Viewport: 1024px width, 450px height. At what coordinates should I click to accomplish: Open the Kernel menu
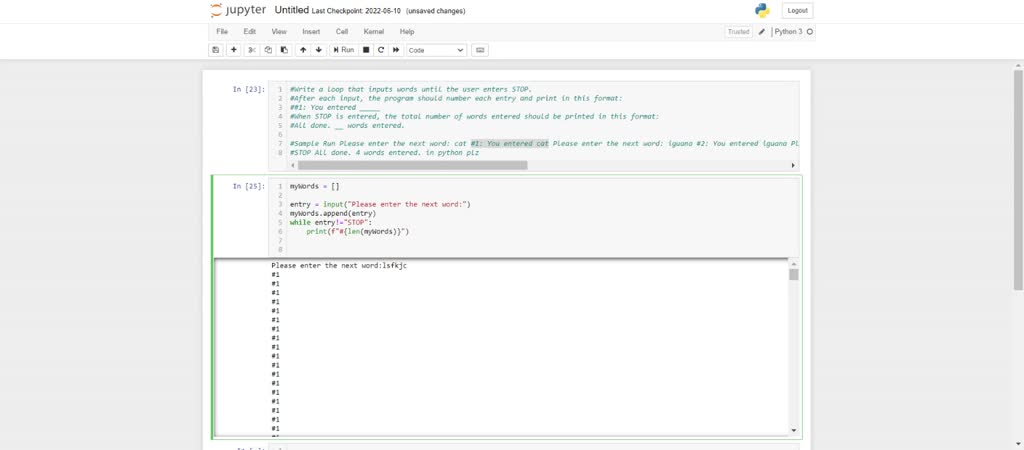click(373, 32)
